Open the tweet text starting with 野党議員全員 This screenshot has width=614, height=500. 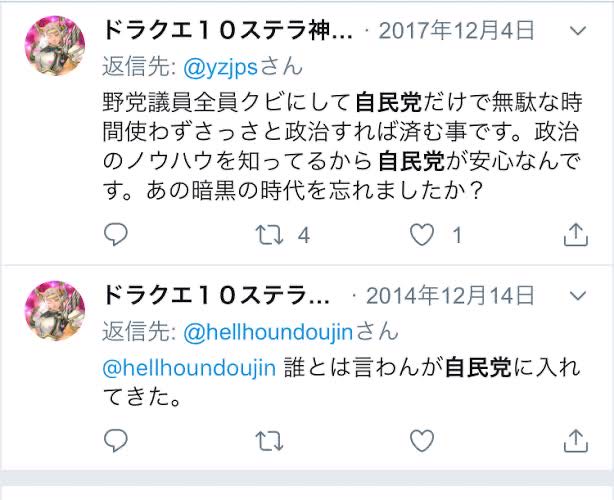tap(342, 146)
